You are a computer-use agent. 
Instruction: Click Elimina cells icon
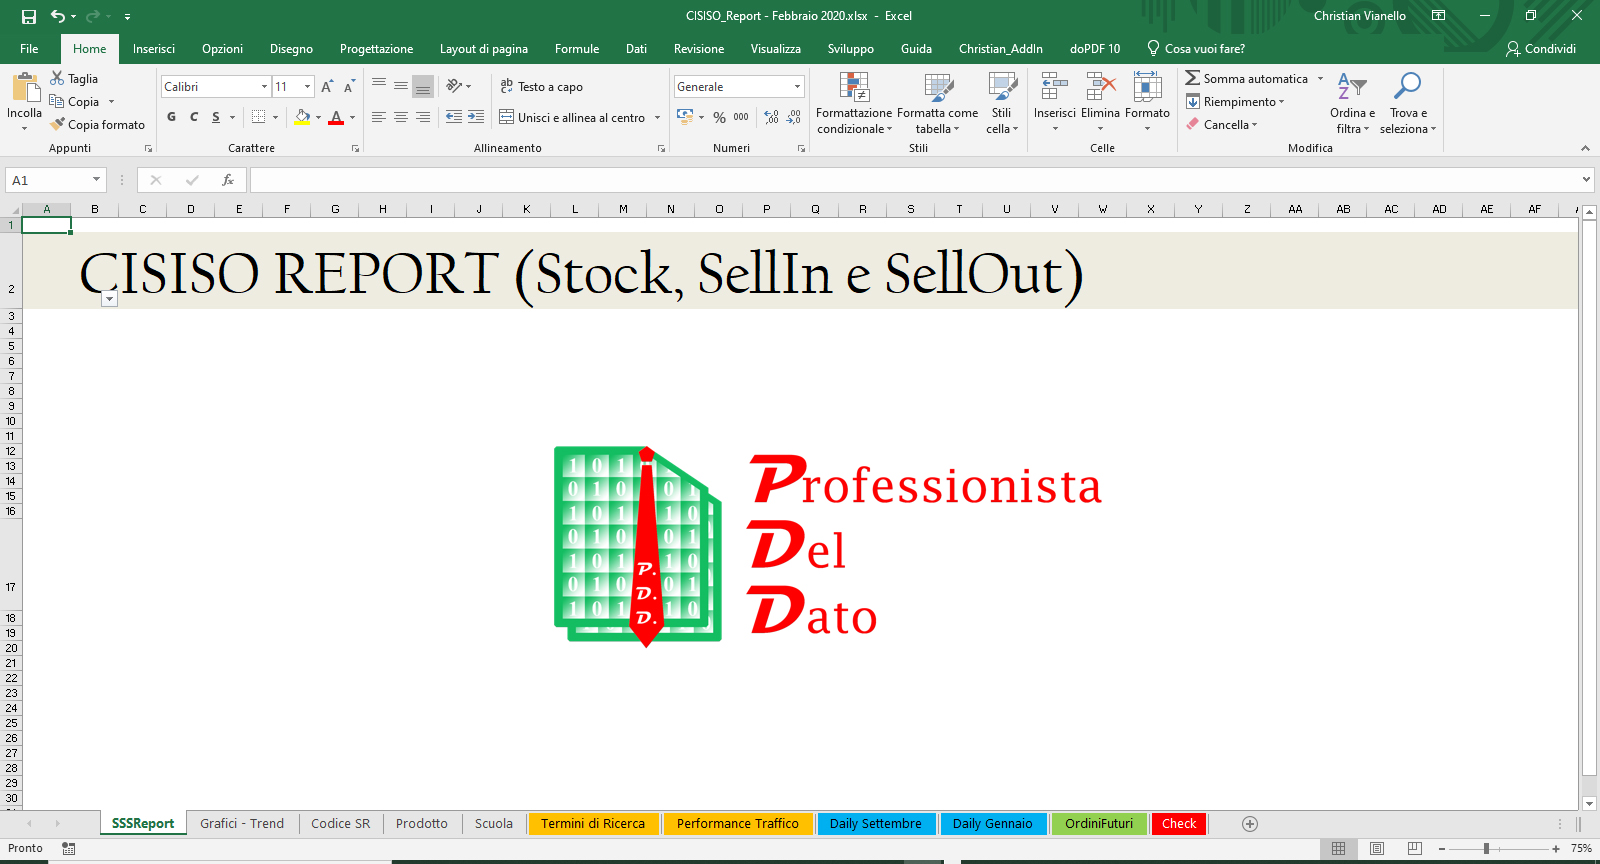(1100, 87)
